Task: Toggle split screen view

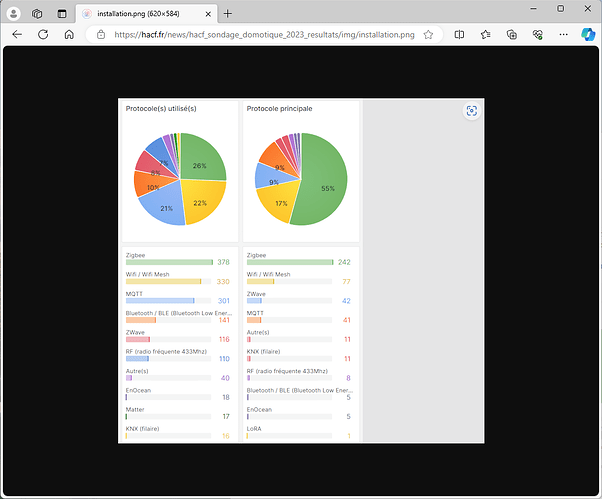Action: (459, 34)
